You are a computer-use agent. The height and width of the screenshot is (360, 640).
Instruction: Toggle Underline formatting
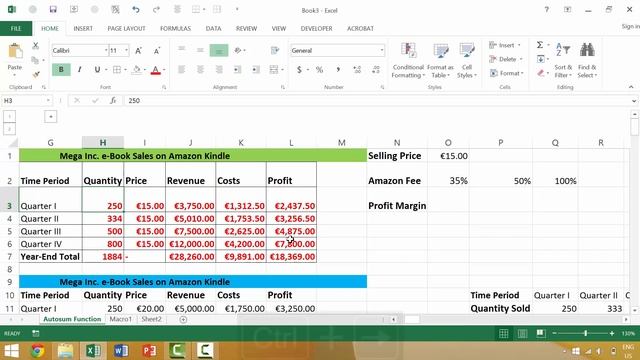click(97, 70)
